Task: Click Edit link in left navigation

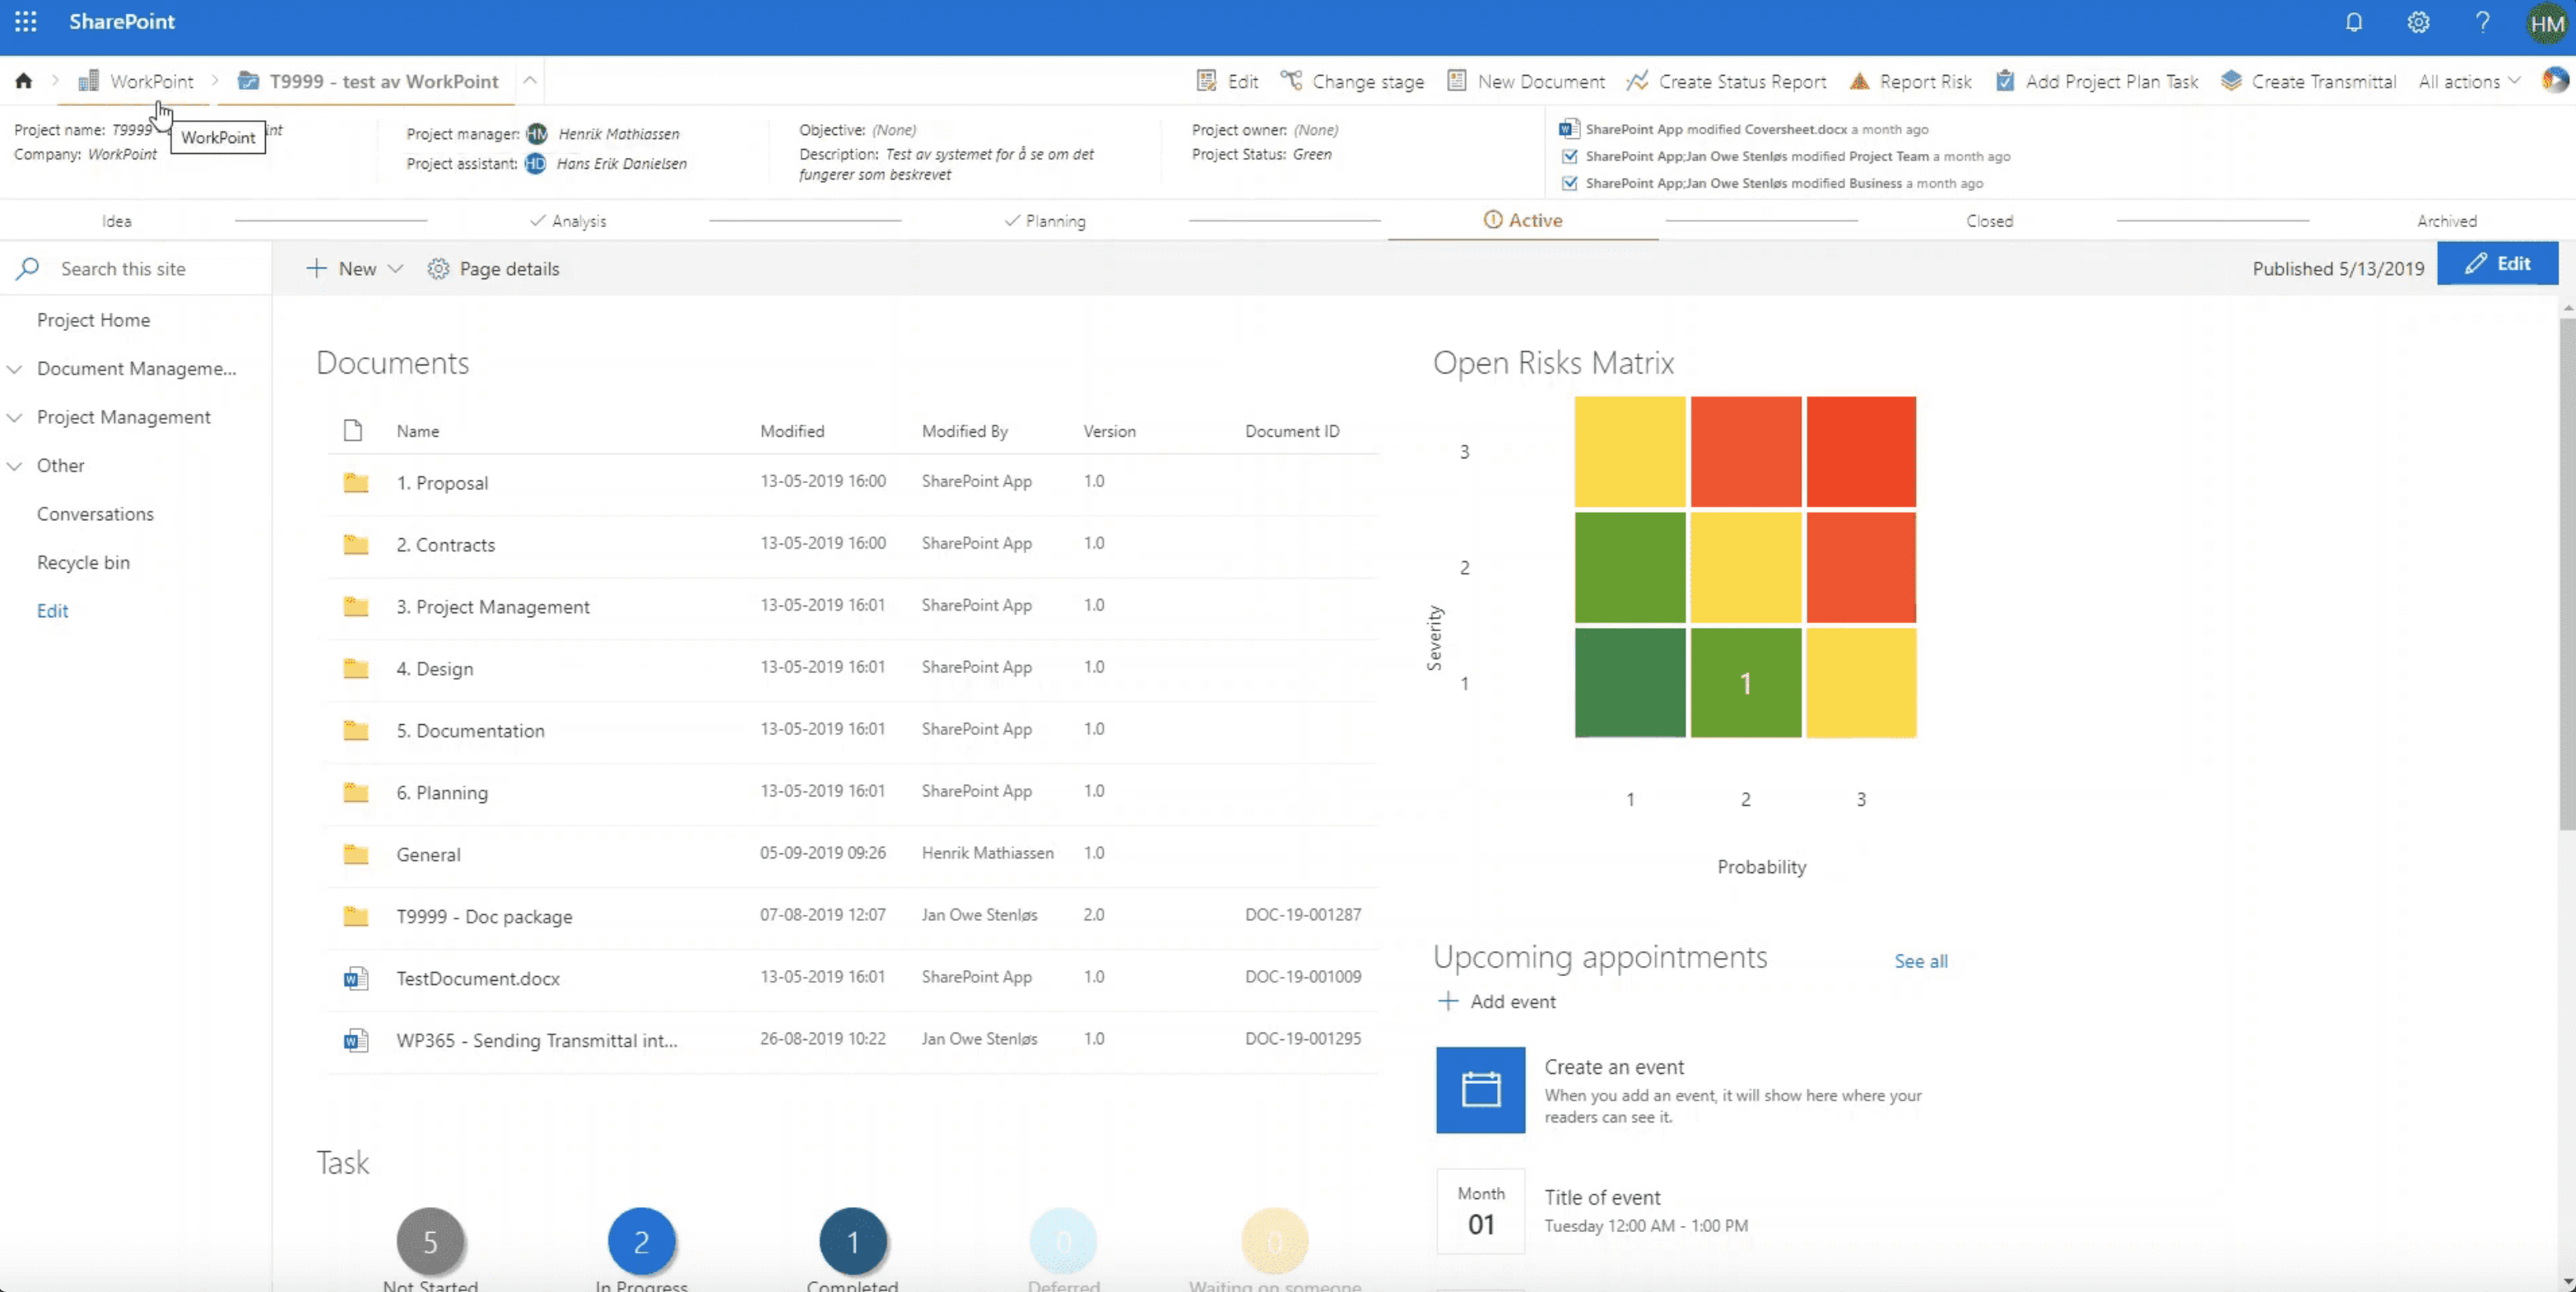Action: click(x=52, y=611)
